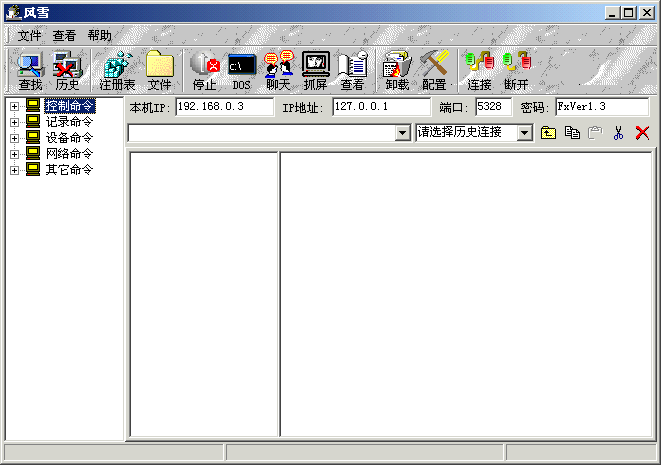Image resolution: width=661 pixels, height=465 pixels.
Task: Click the 连接 (Connect) toolbar icon
Action: click(479, 70)
